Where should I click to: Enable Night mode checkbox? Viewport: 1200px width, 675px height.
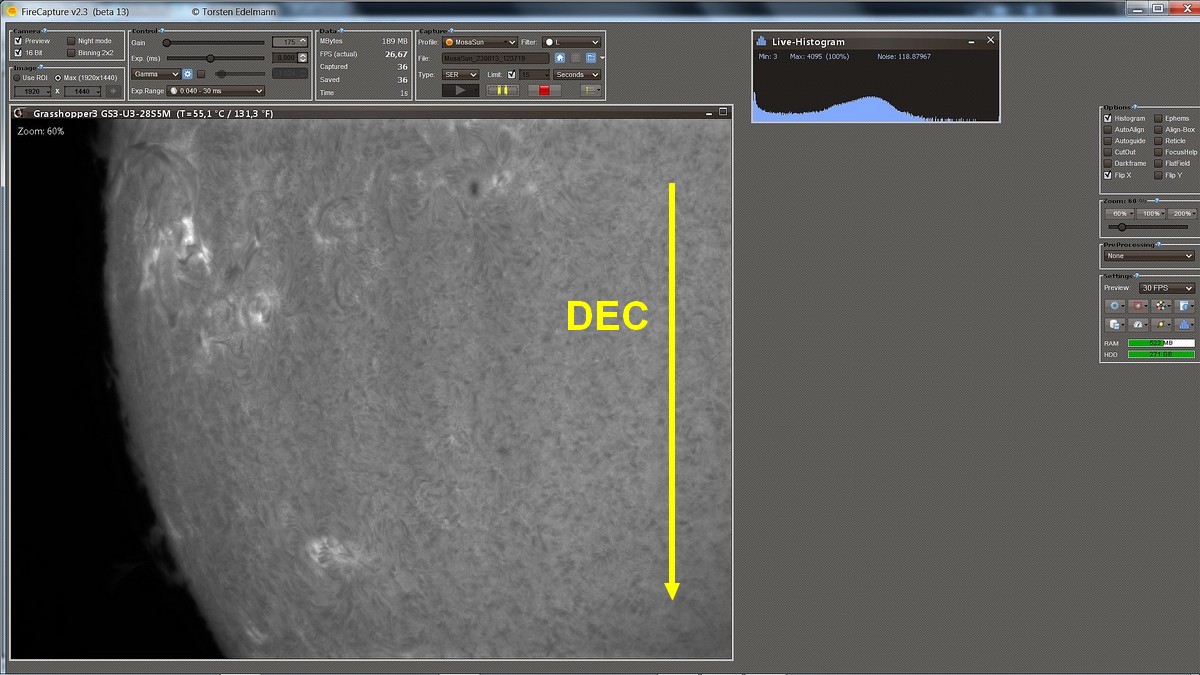coord(71,41)
